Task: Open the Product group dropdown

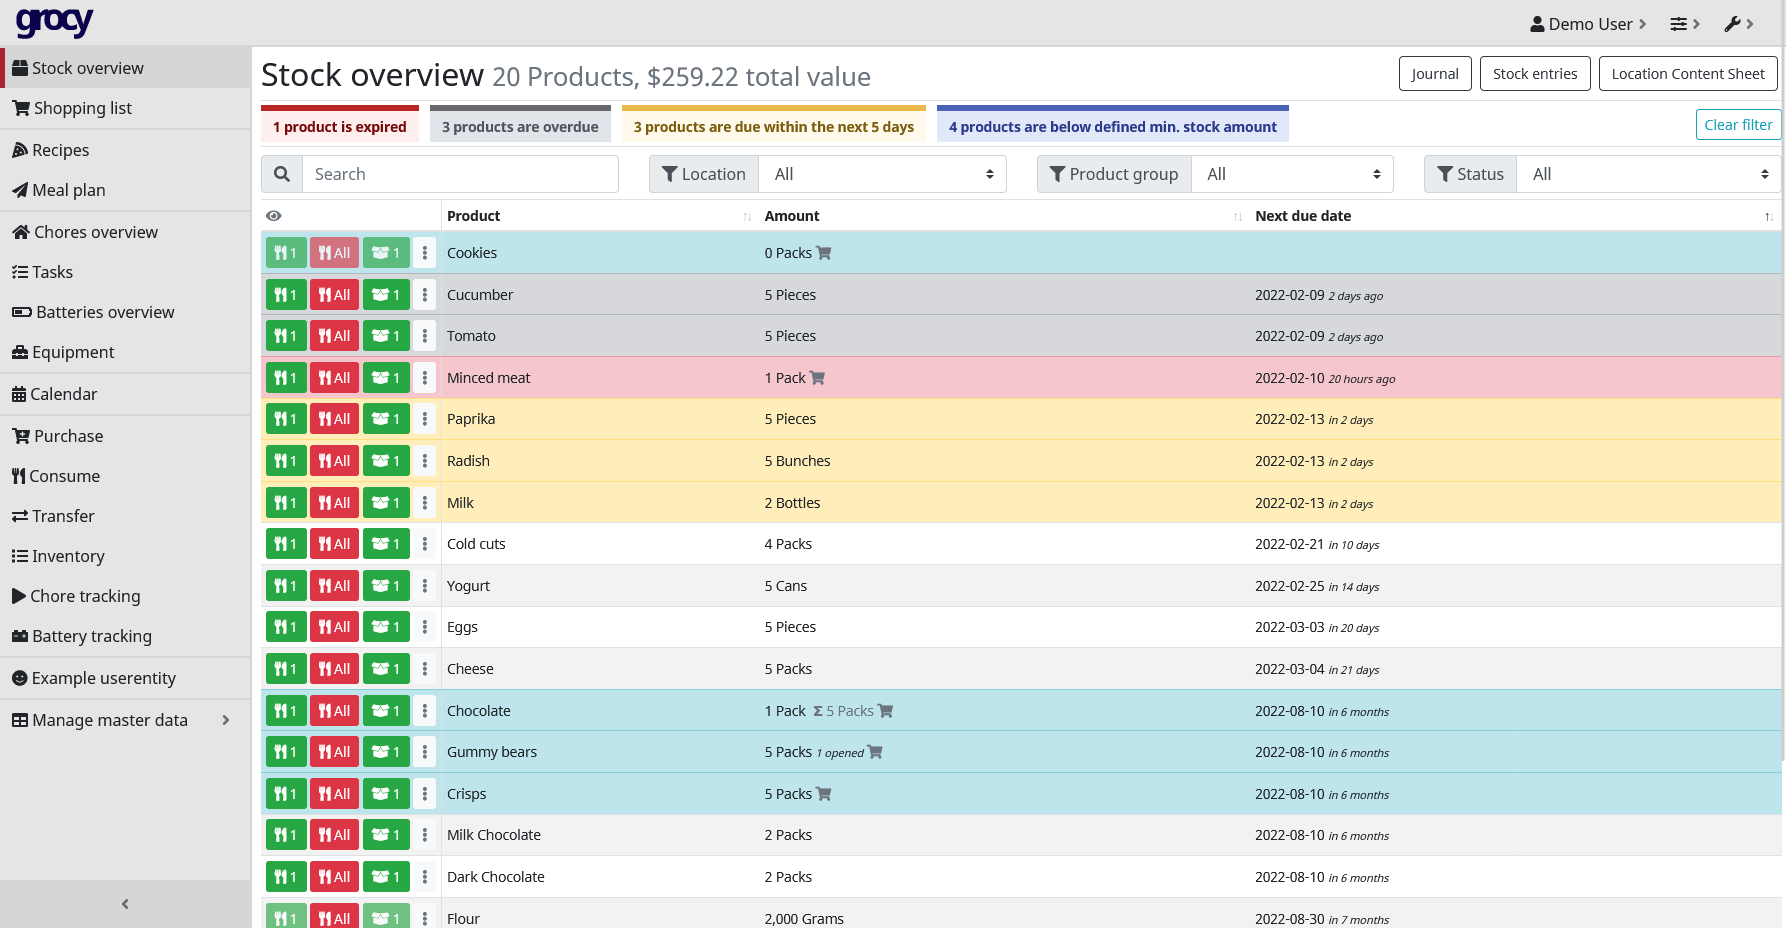Action: click(1292, 174)
